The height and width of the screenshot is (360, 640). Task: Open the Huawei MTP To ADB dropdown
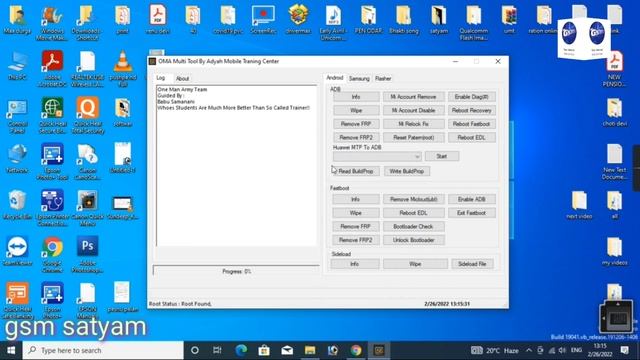(x=377, y=156)
